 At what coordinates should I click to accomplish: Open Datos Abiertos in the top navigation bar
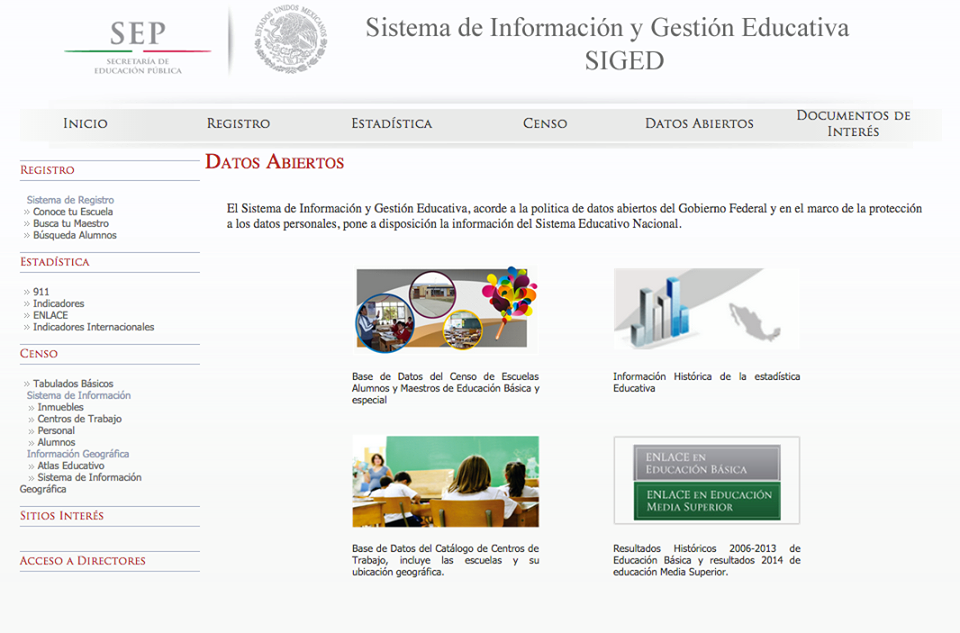699,124
